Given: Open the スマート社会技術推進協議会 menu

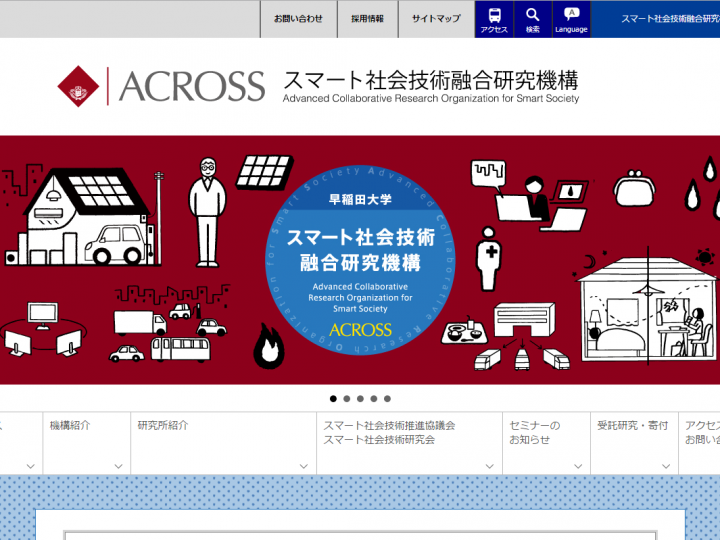Looking at the screenshot, I should 409,443.
